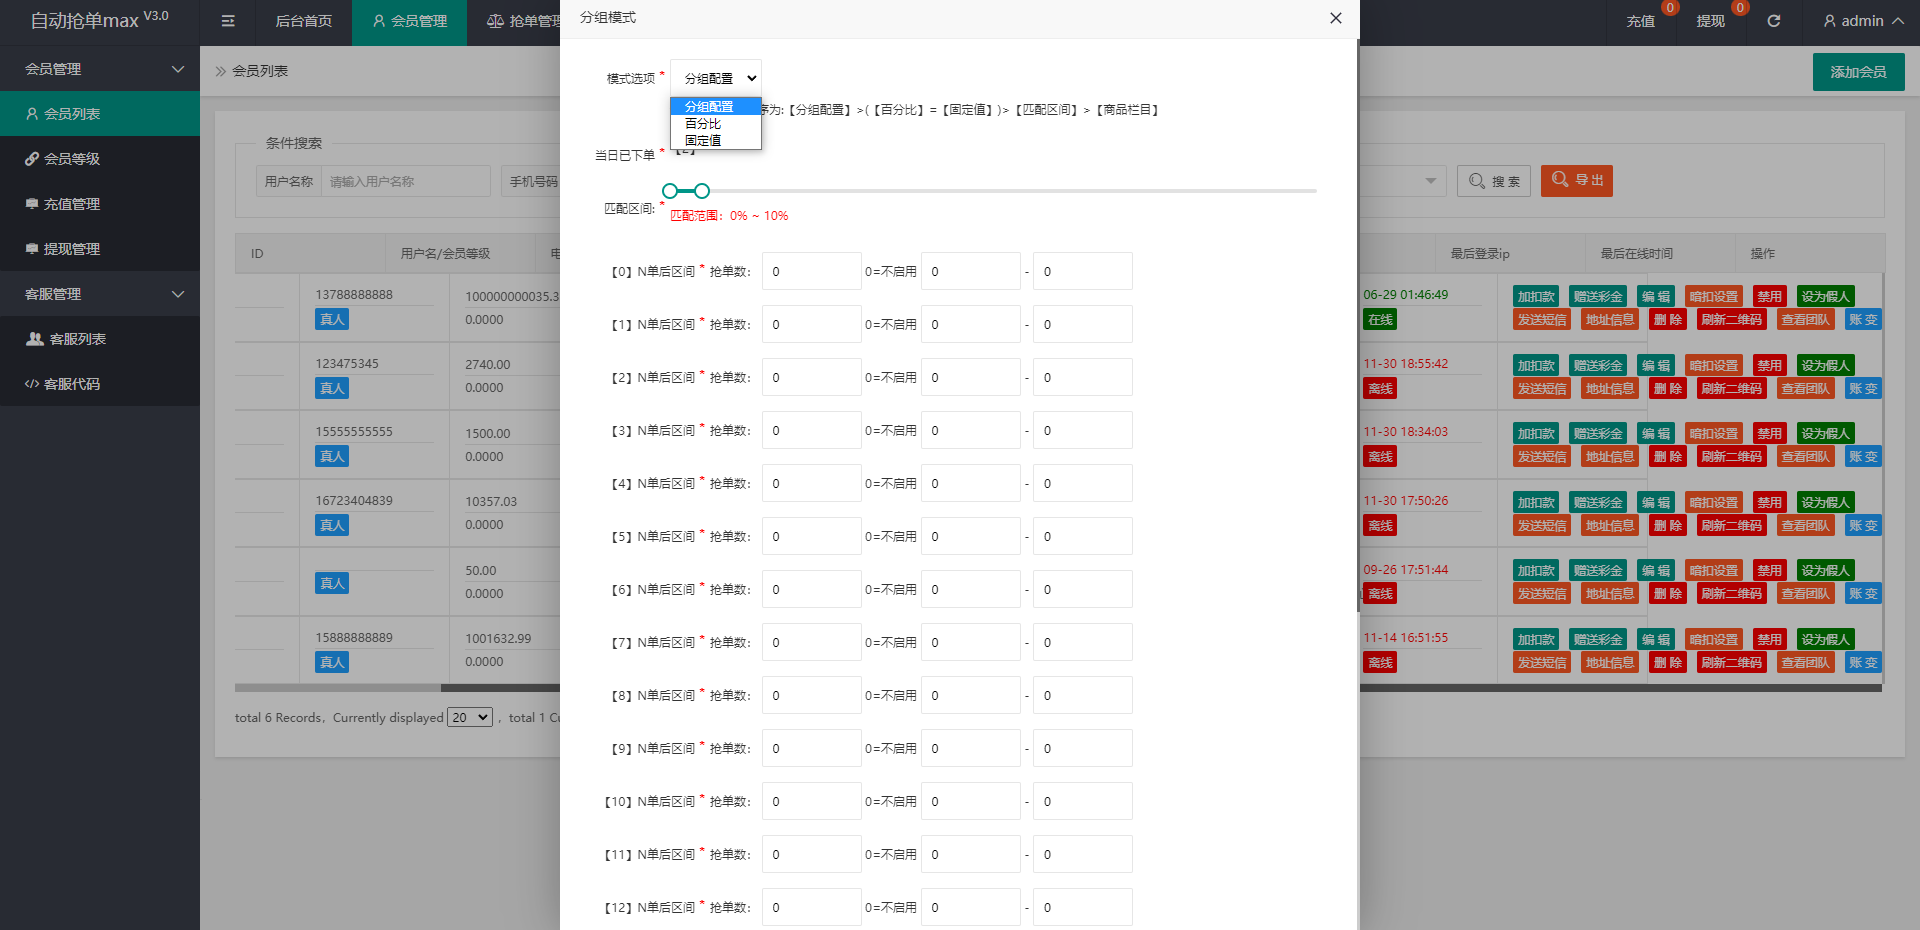Open 充值管理 in the sidebar
Screen dimensions: 1920x930
[100, 204]
